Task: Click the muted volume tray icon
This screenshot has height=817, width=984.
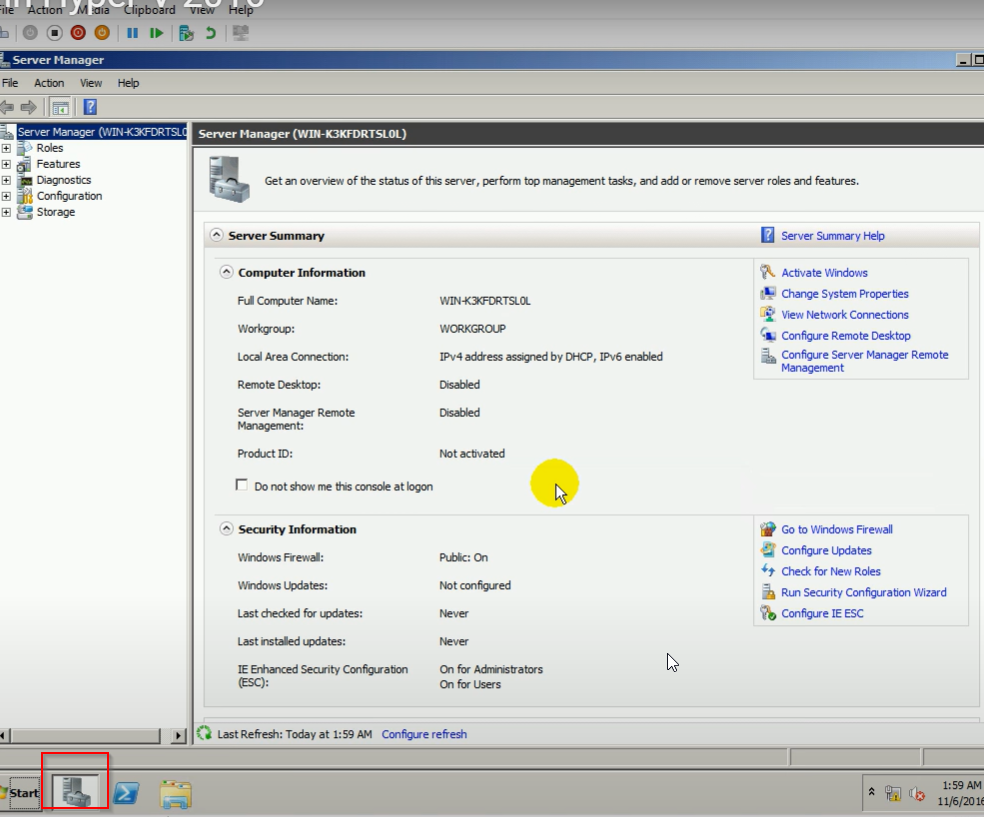Action: tap(917, 794)
